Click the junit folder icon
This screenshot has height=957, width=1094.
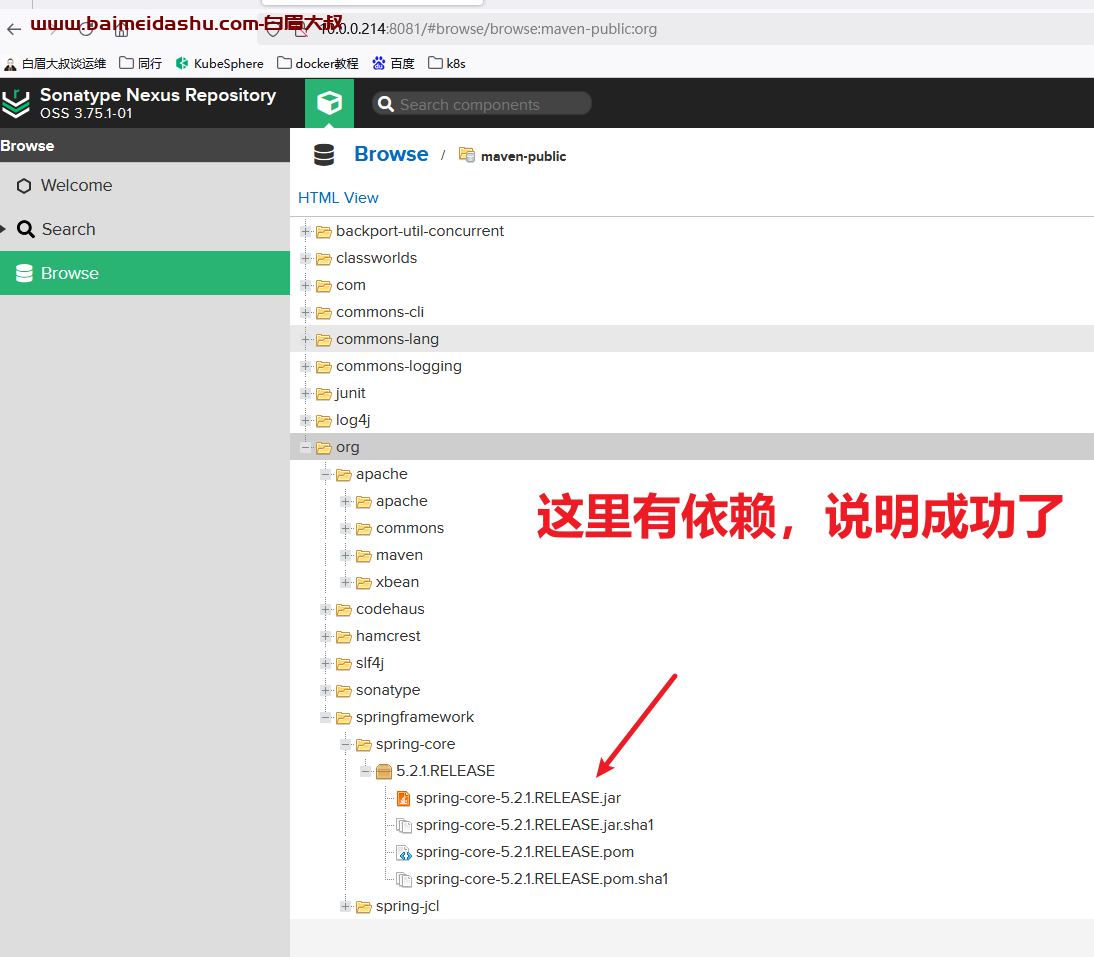pos(324,394)
